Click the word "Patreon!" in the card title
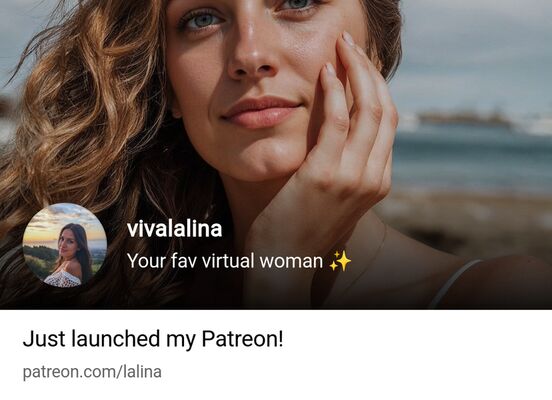 tap(242, 339)
